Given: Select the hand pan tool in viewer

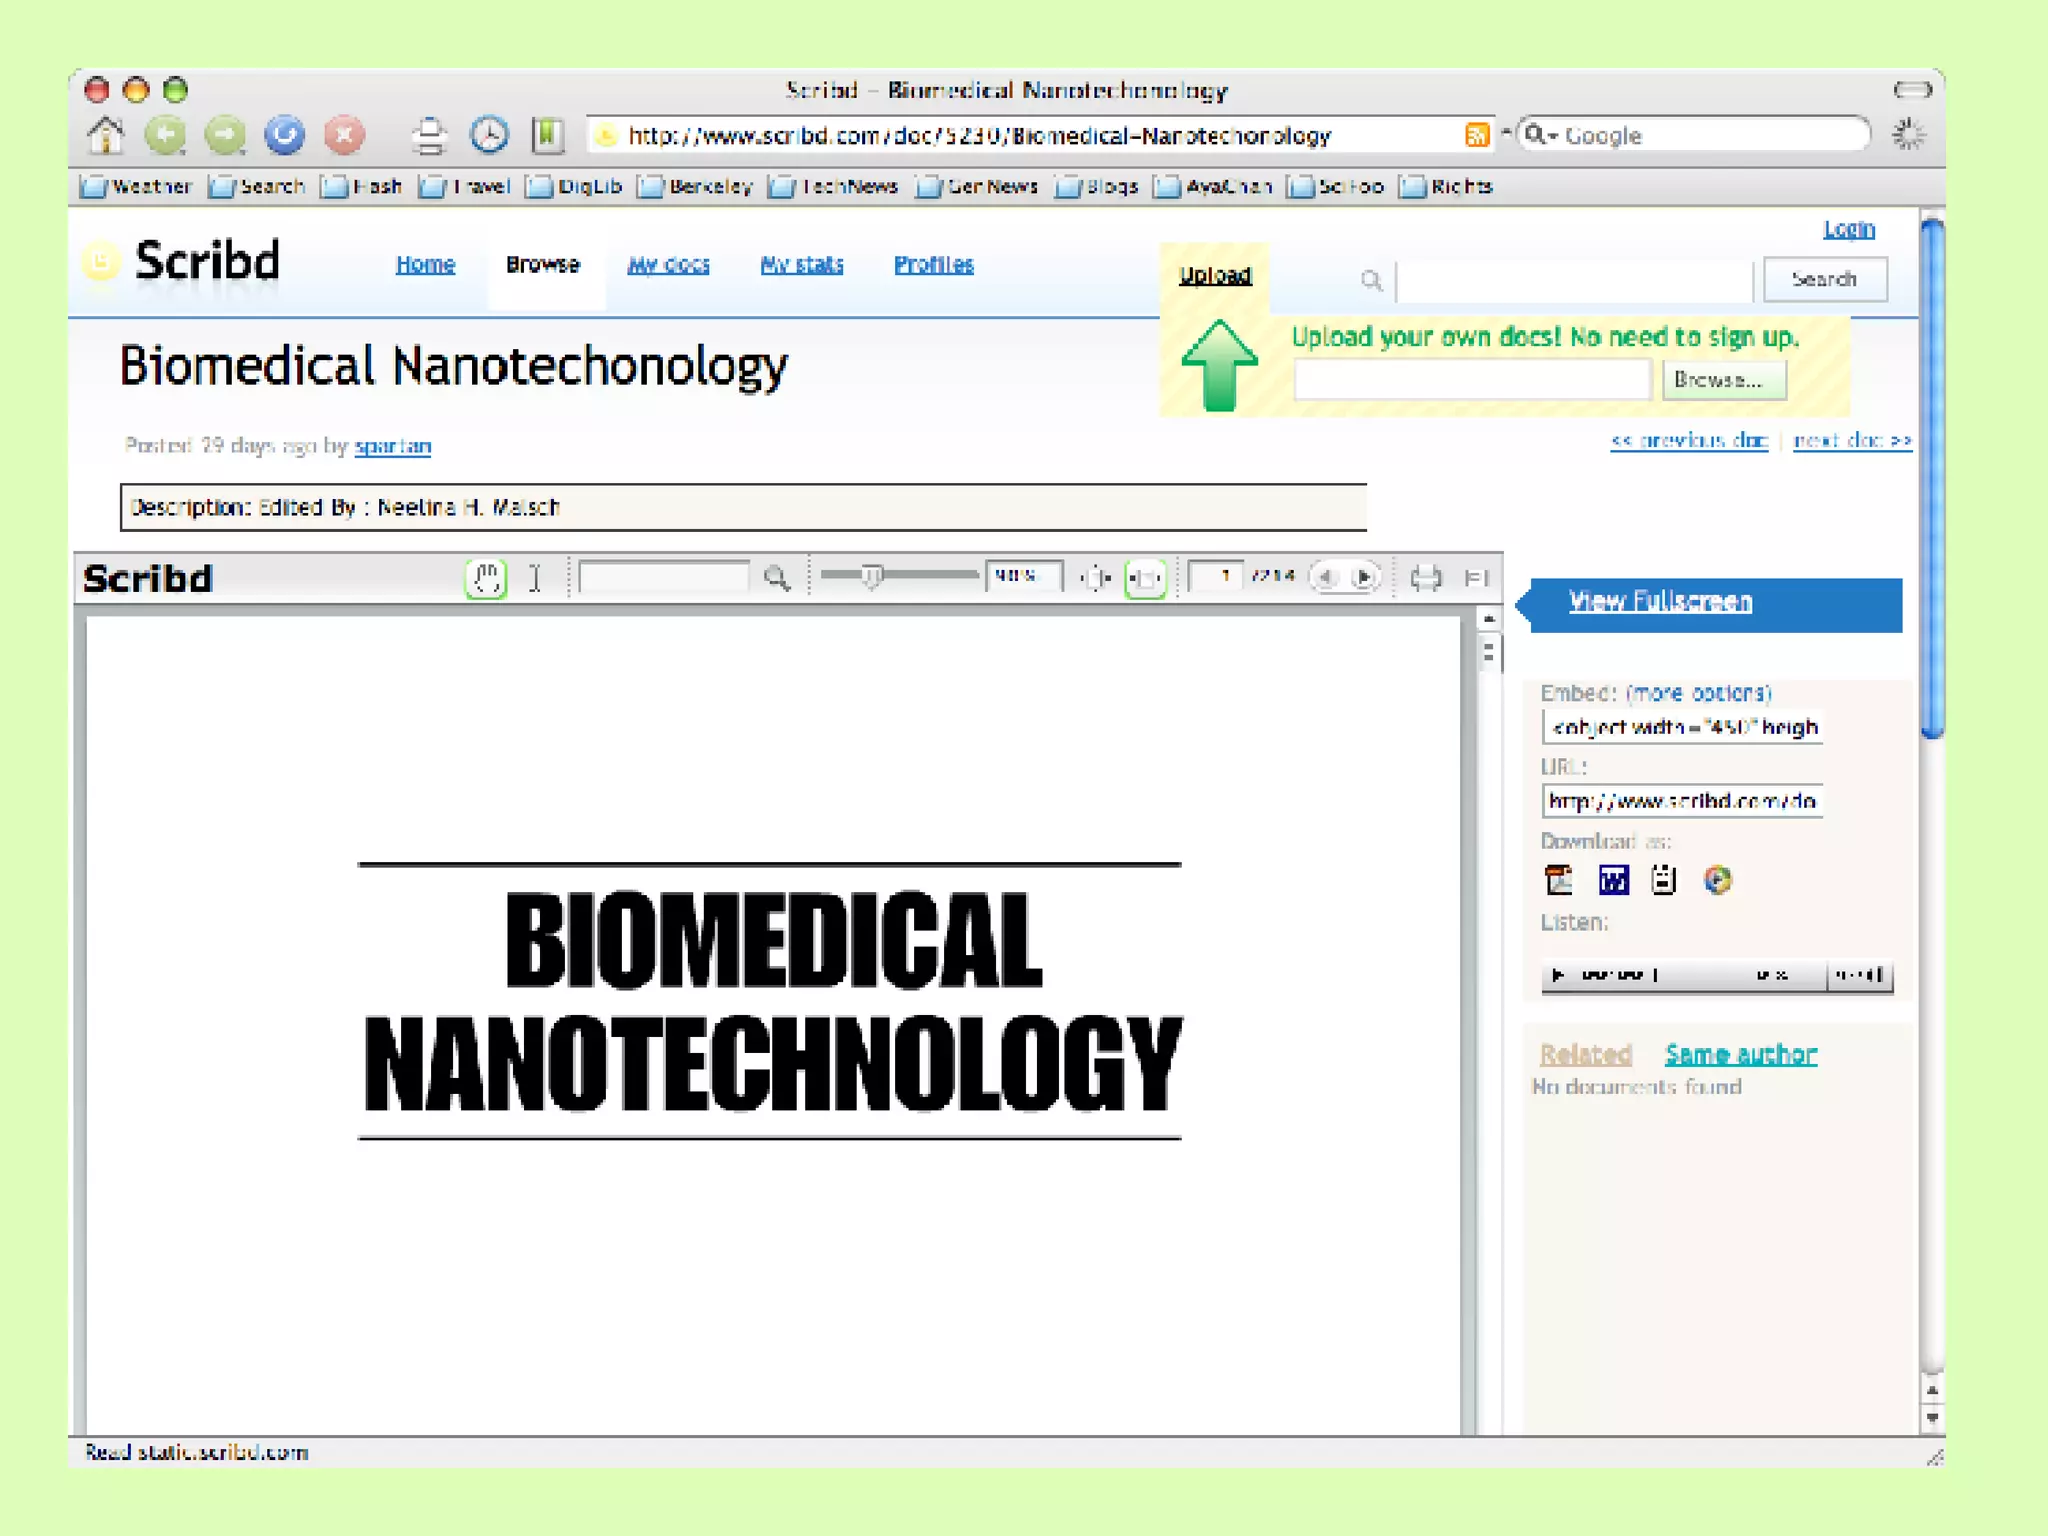Looking at the screenshot, I should (486, 578).
